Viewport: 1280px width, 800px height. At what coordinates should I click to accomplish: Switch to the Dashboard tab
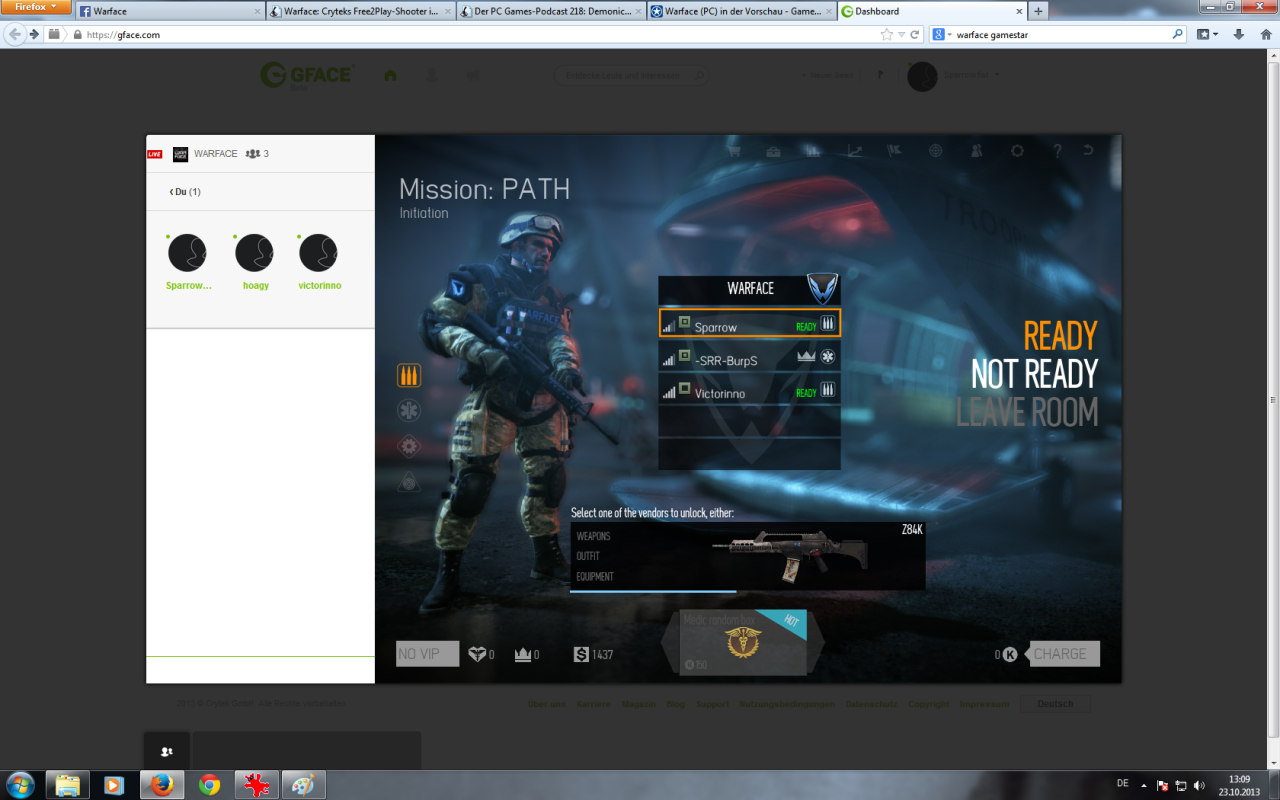pos(930,11)
